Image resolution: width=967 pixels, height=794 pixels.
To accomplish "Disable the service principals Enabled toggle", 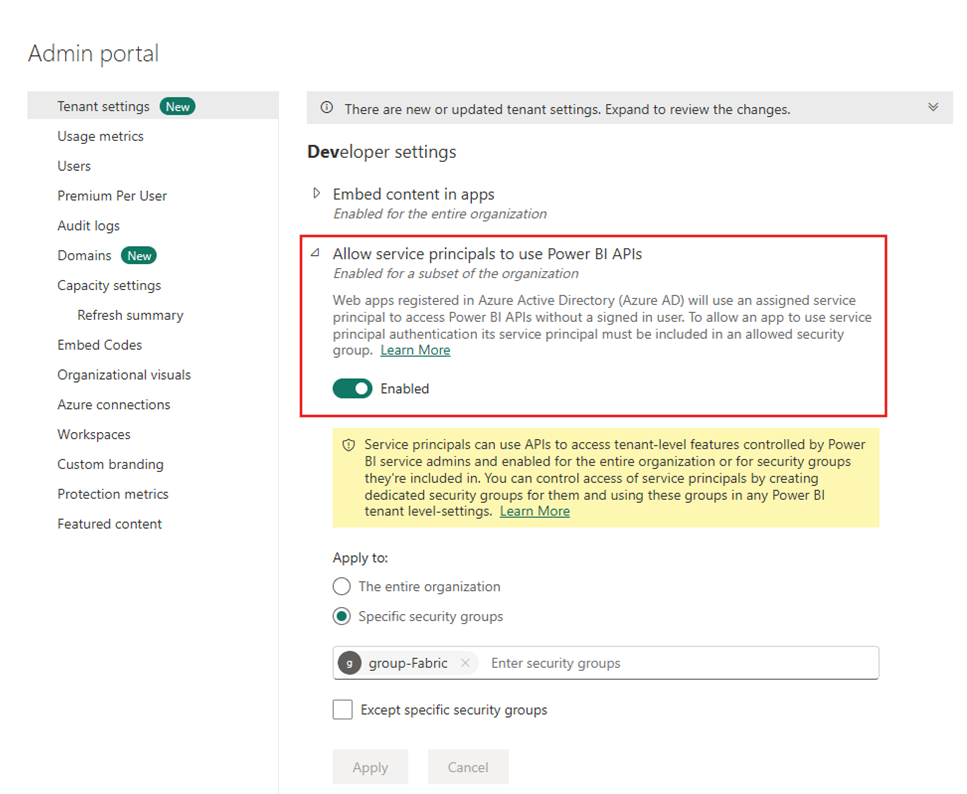I will [351, 387].
